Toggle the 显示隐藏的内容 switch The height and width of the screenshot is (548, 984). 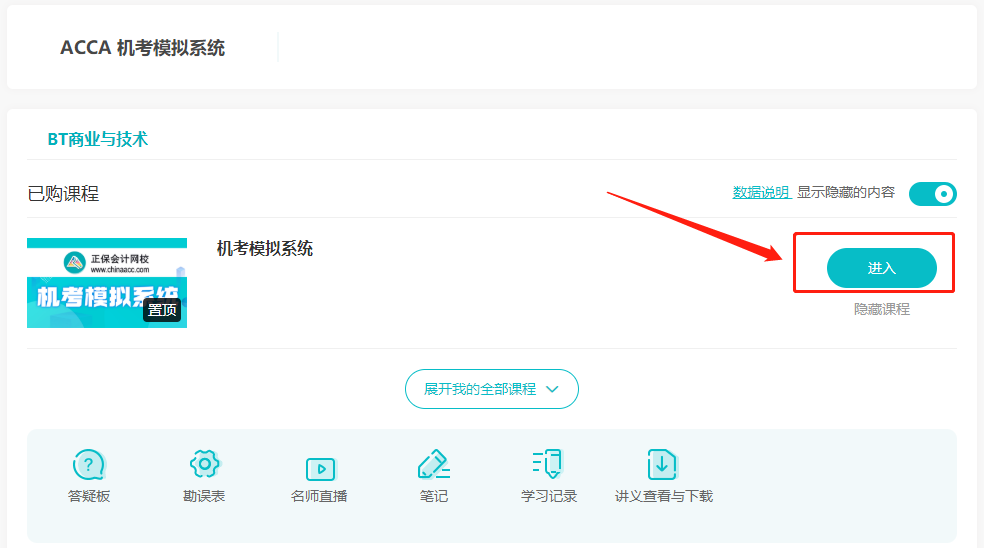(x=933, y=193)
